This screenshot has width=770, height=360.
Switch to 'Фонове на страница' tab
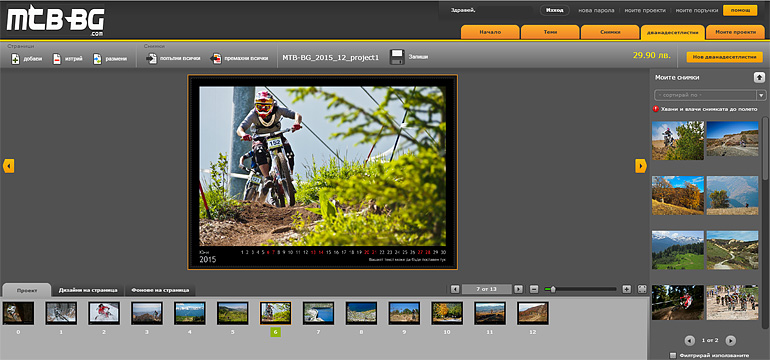tap(160, 290)
